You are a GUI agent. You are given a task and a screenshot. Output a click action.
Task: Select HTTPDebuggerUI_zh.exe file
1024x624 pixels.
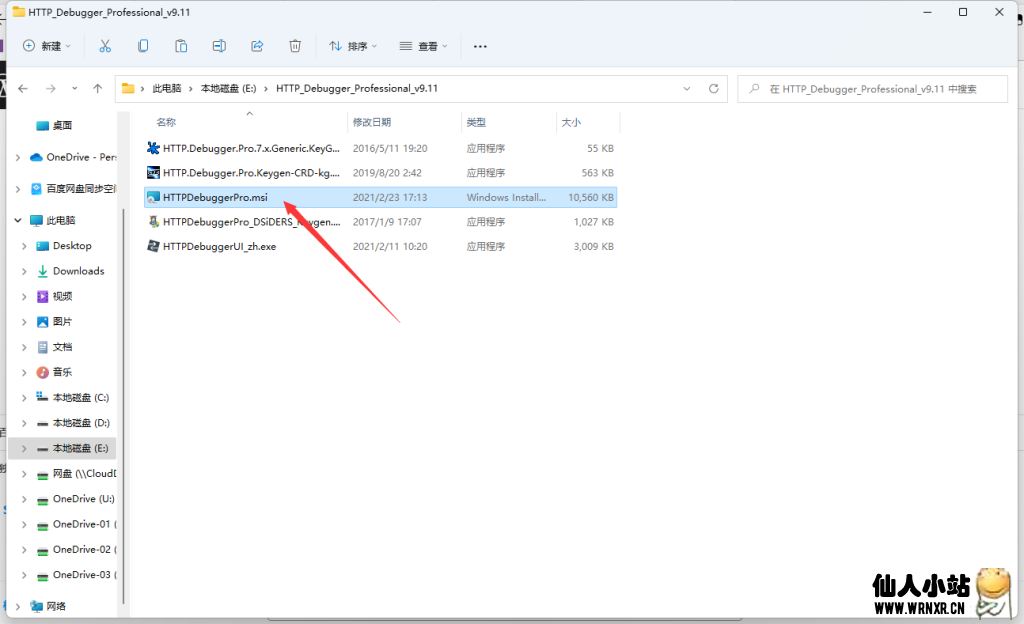click(x=219, y=246)
